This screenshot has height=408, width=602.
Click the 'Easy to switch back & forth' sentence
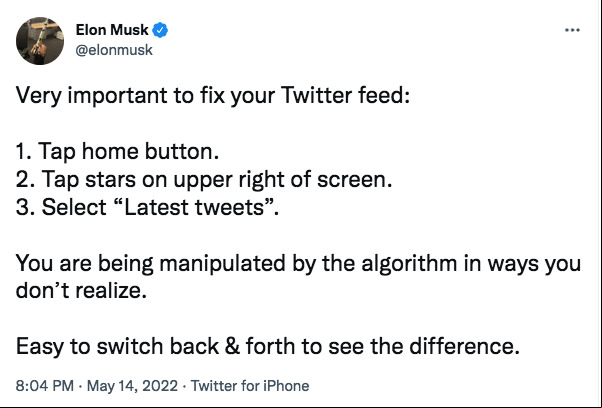pyautogui.click(x=268, y=346)
